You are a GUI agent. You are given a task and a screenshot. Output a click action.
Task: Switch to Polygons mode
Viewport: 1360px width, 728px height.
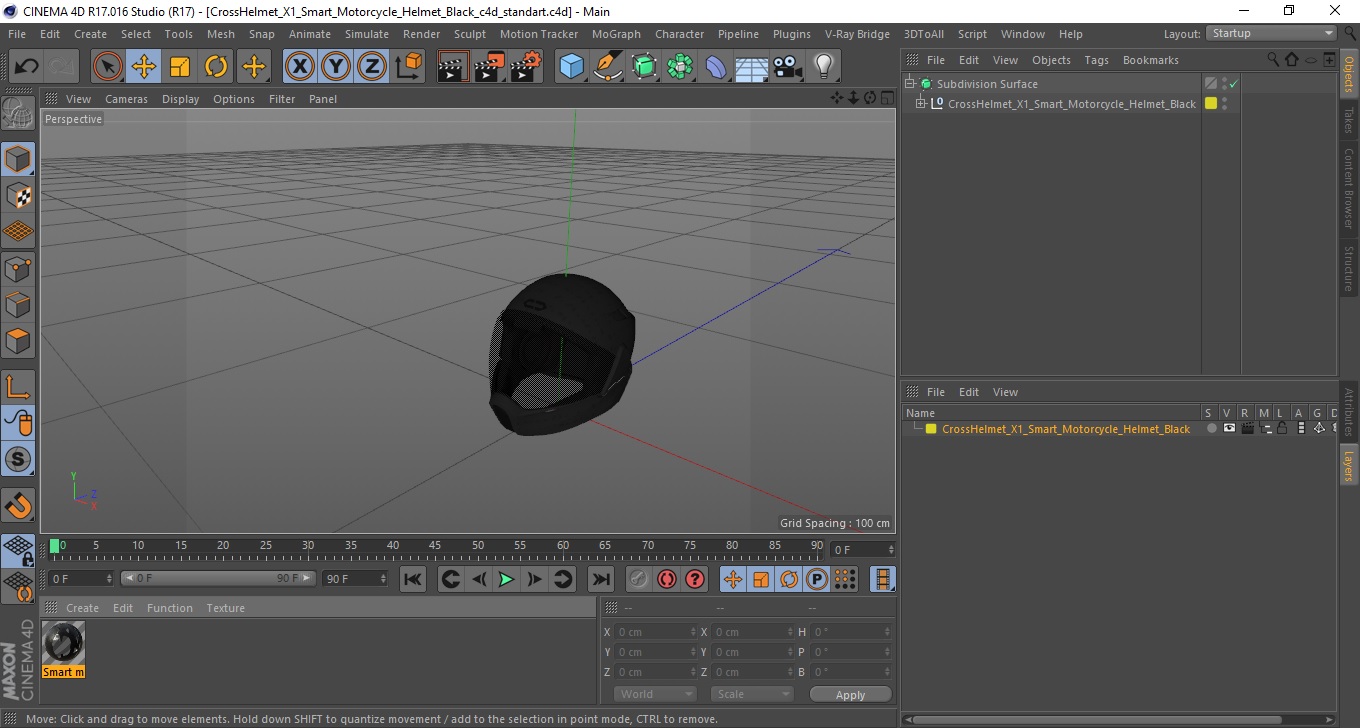pyautogui.click(x=18, y=341)
